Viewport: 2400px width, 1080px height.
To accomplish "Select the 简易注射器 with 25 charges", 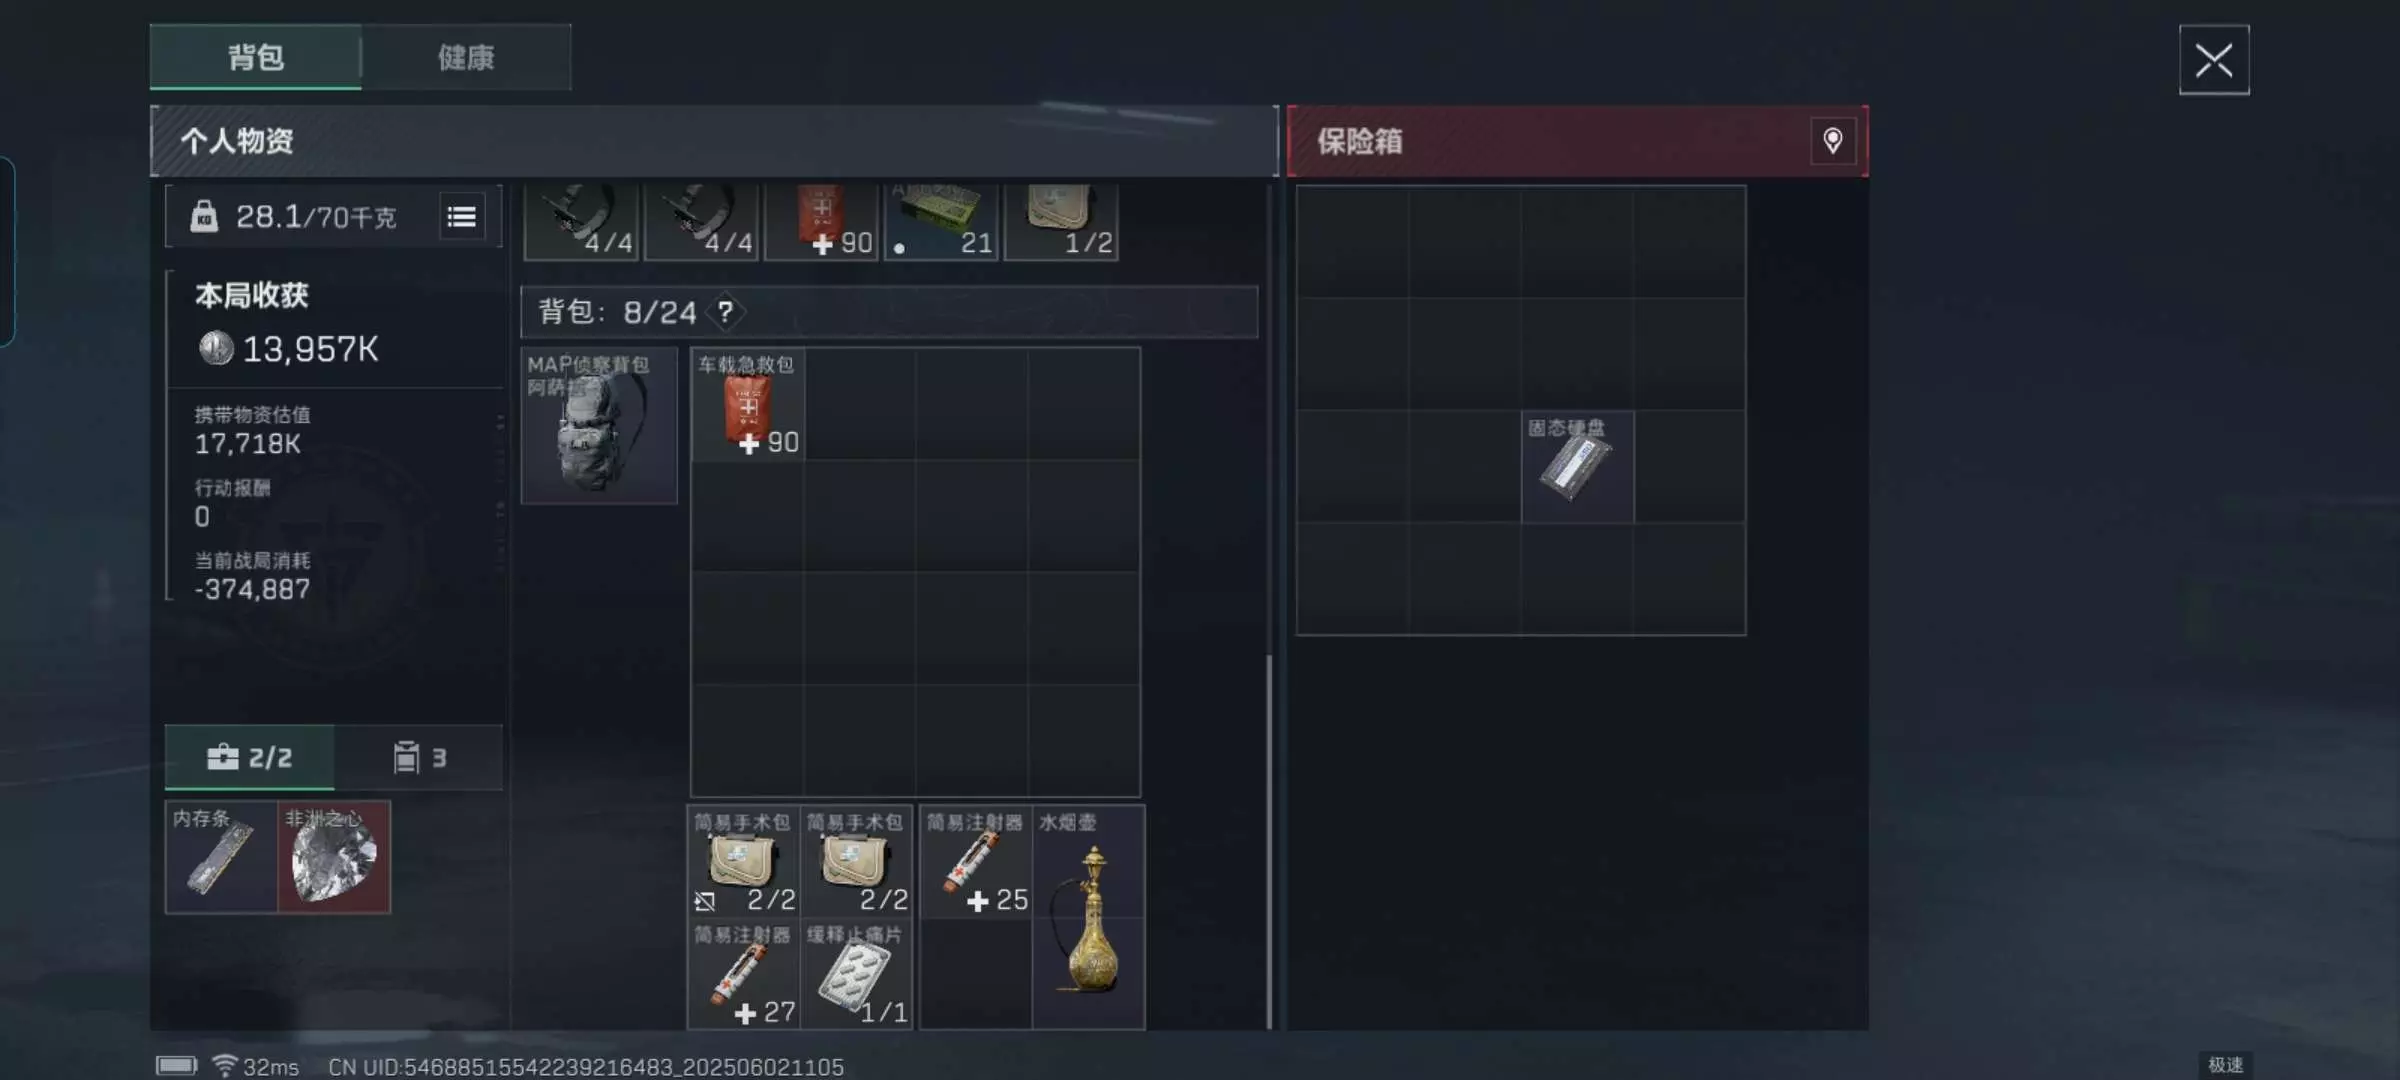I will pyautogui.click(x=976, y=862).
